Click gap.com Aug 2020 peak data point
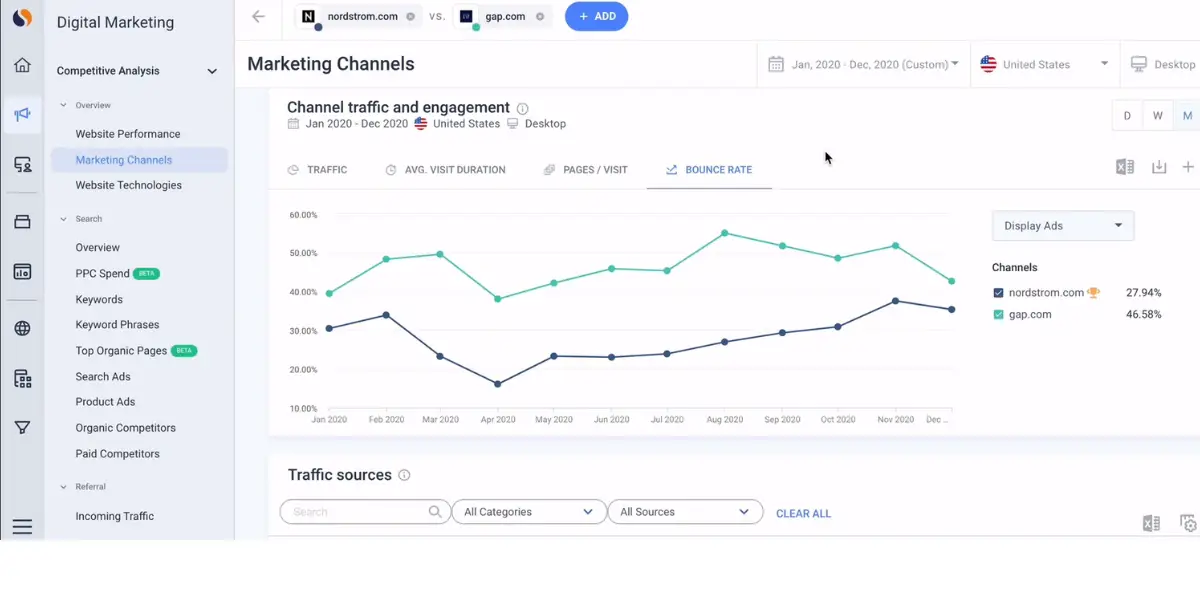This screenshot has width=1200, height=600. [724, 233]
